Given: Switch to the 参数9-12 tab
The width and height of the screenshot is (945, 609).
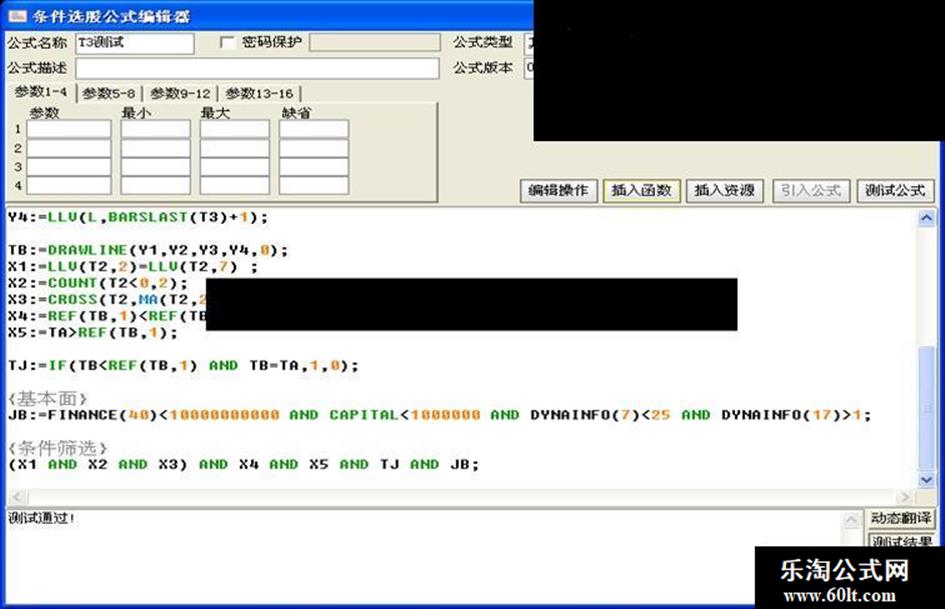Looking at the screenshot, I should (x=180, y=93).
